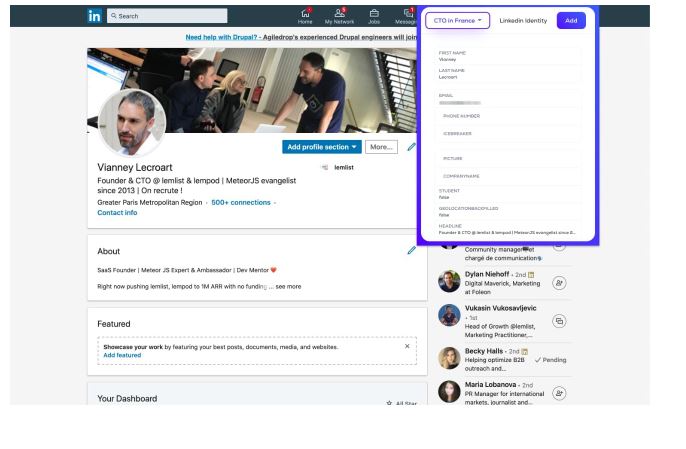Viewport: 686px width, 449px height.
Task: Click the Email field in lemlist panel
Action: coord(509,99)
